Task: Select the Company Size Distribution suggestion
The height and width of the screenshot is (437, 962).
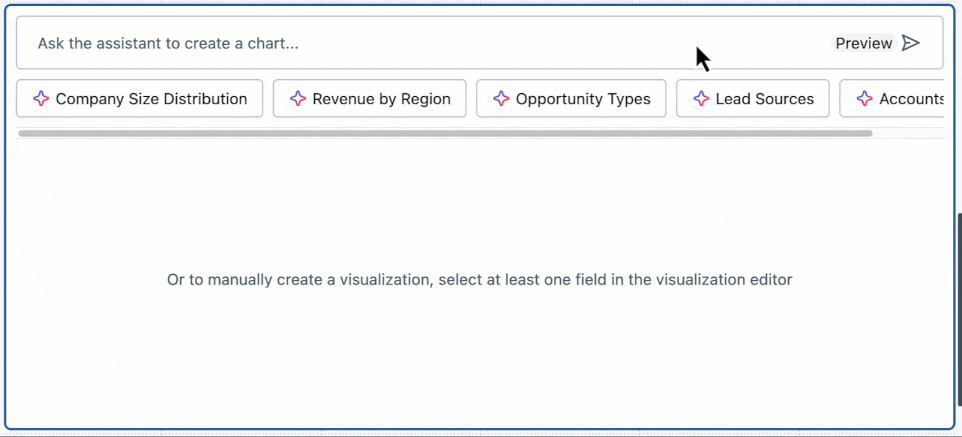Action: click(151, 99)
